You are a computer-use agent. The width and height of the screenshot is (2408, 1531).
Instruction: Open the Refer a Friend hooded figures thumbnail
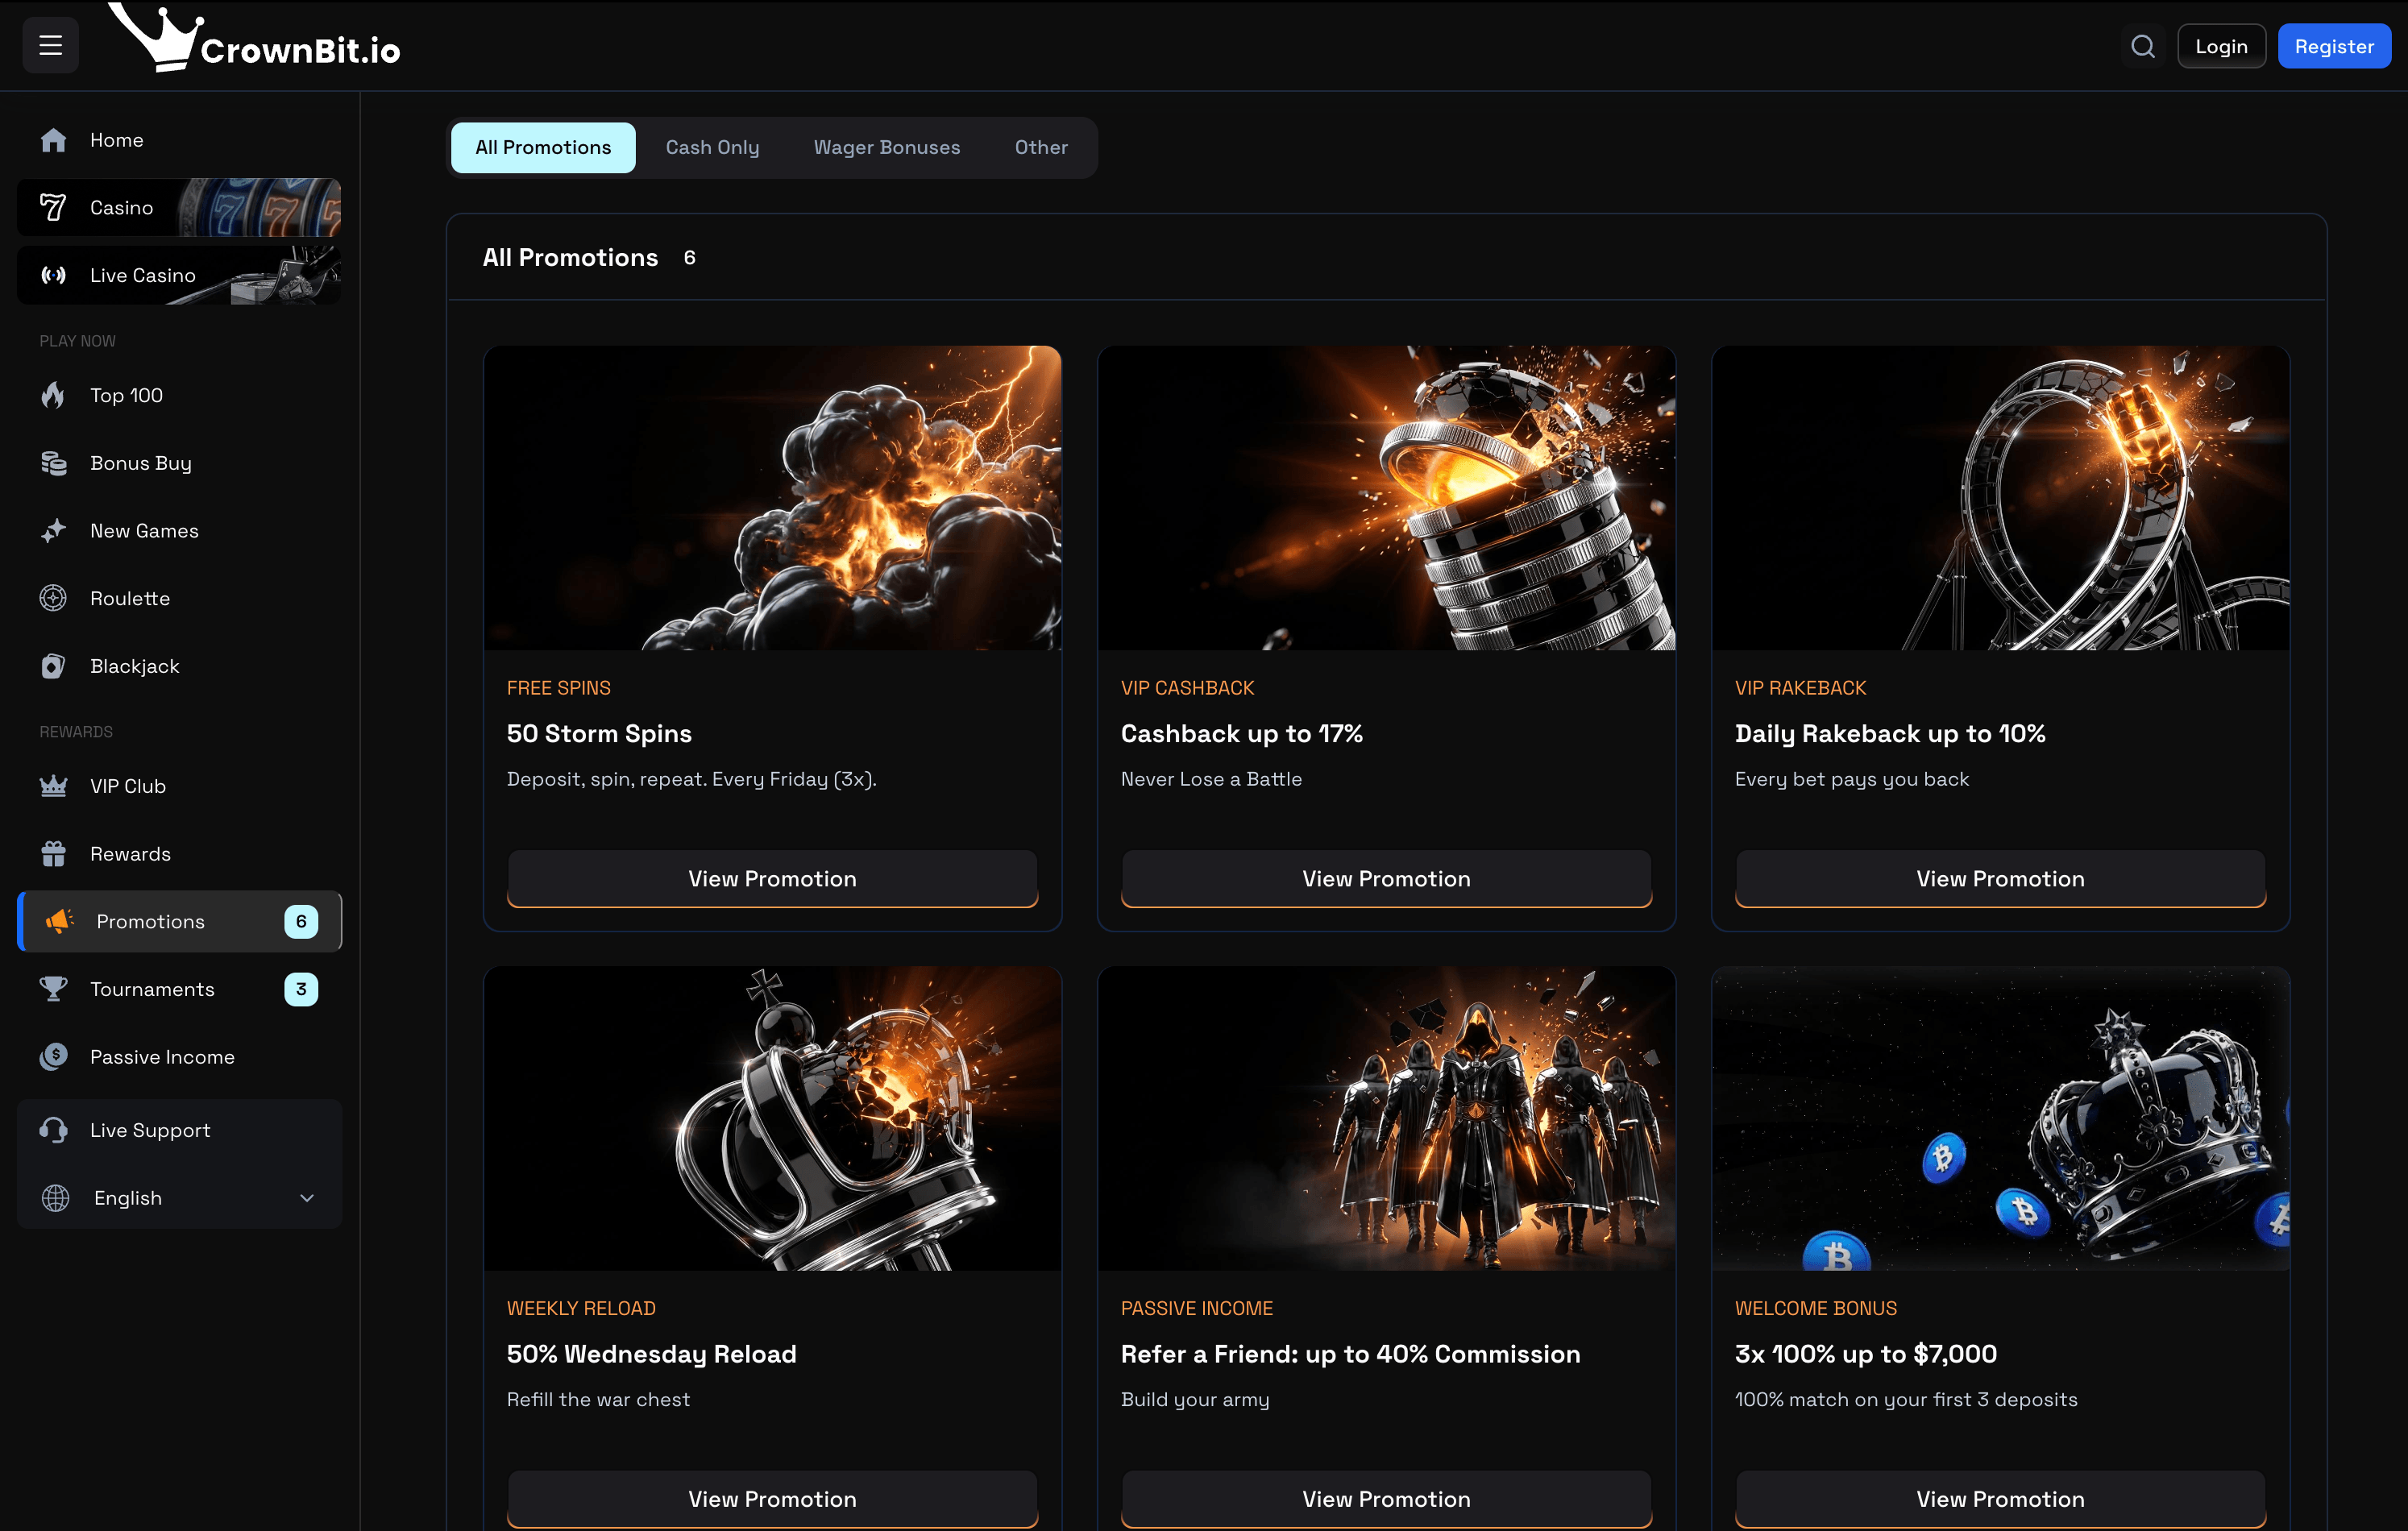pyautogui.click(x=1386, y=1118)
